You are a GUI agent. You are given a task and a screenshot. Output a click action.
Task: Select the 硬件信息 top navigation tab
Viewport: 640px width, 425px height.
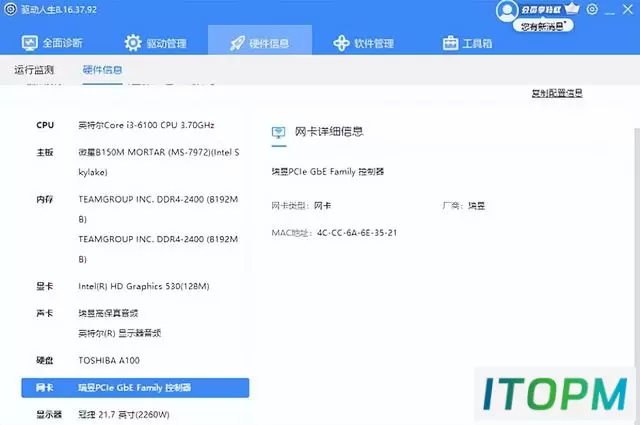(260, 42)
